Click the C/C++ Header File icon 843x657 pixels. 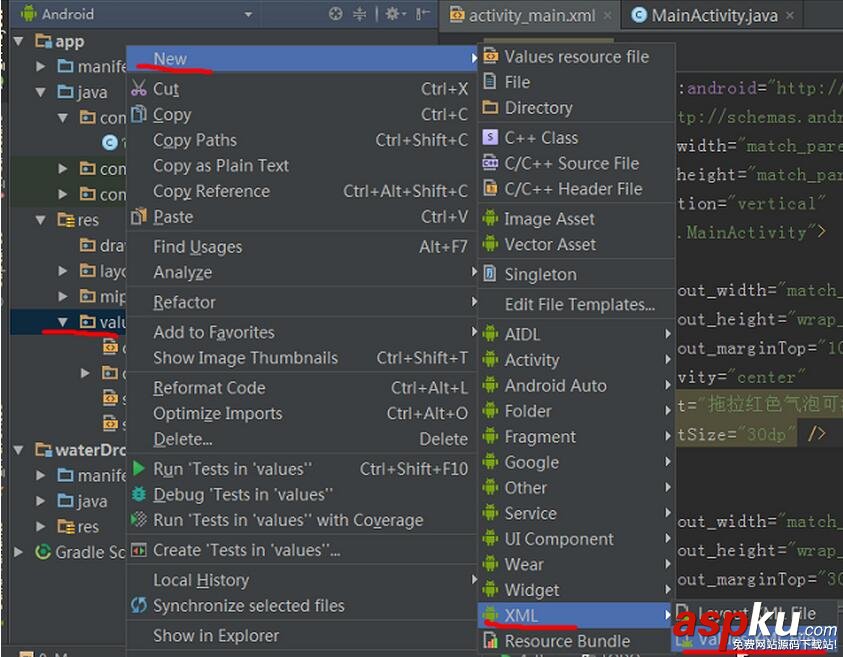coord(490,188)
